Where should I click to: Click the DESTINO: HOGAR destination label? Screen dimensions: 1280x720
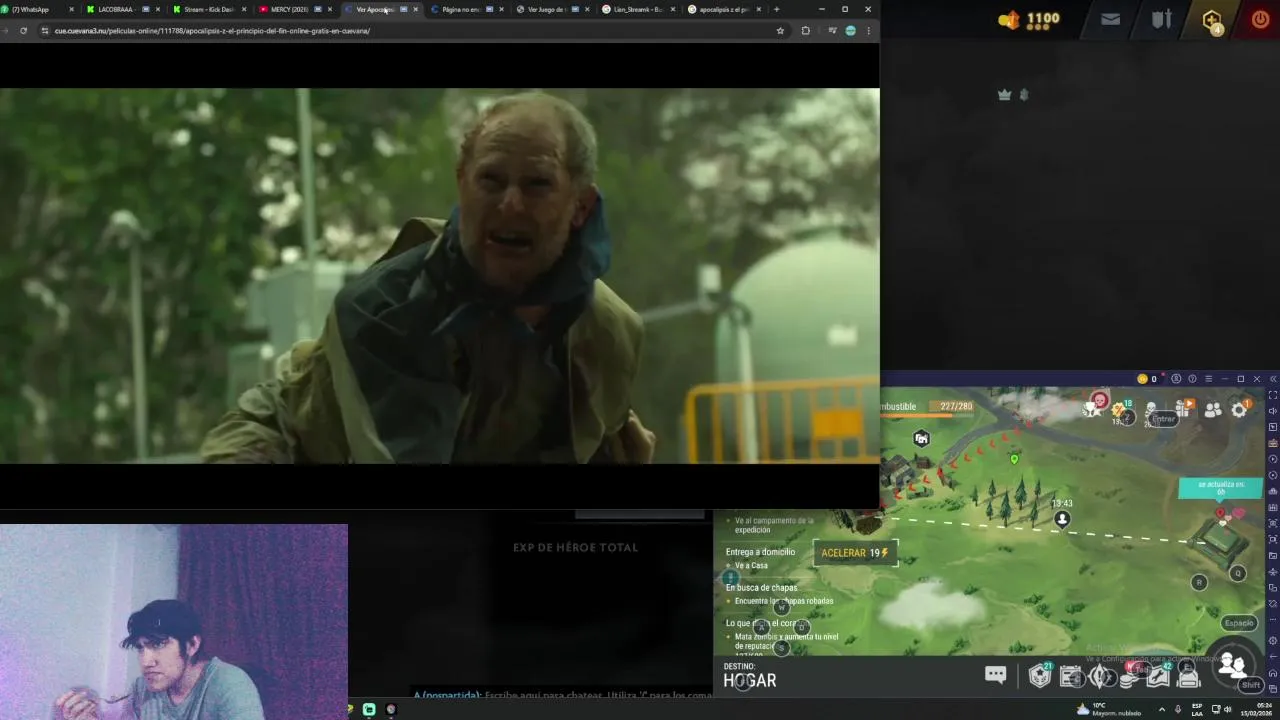click(x=750, y=675)
